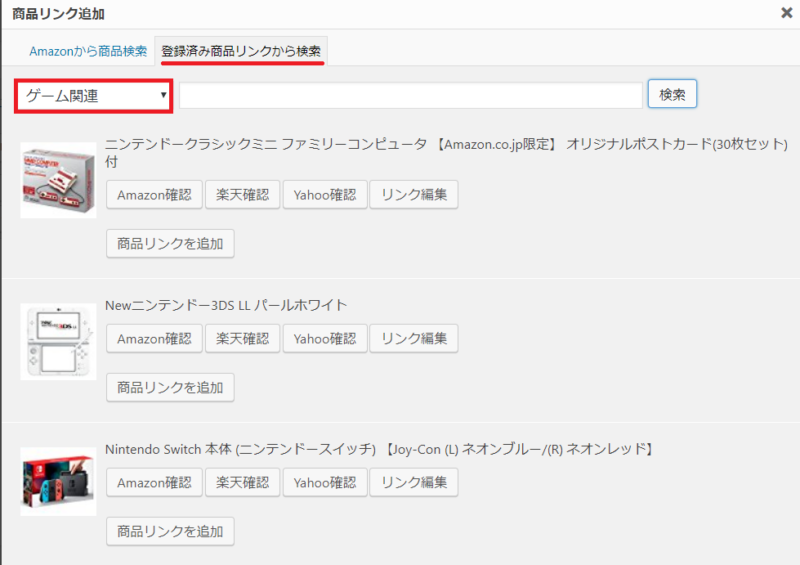Image resolution: width=800 pixels, height=565 pixels.
Task: Open the Famicom Classic Mini product thumbnail
Action: pos(58,180)
